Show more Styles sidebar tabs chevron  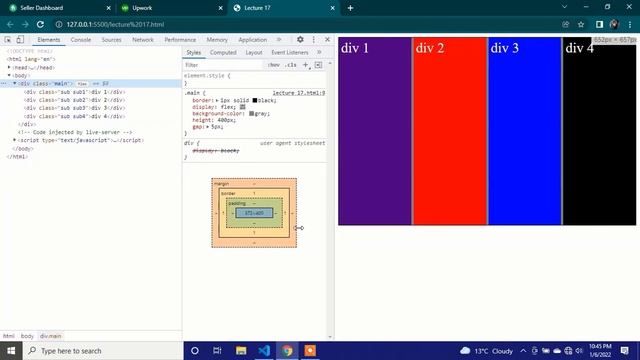(x=319, y=52)
